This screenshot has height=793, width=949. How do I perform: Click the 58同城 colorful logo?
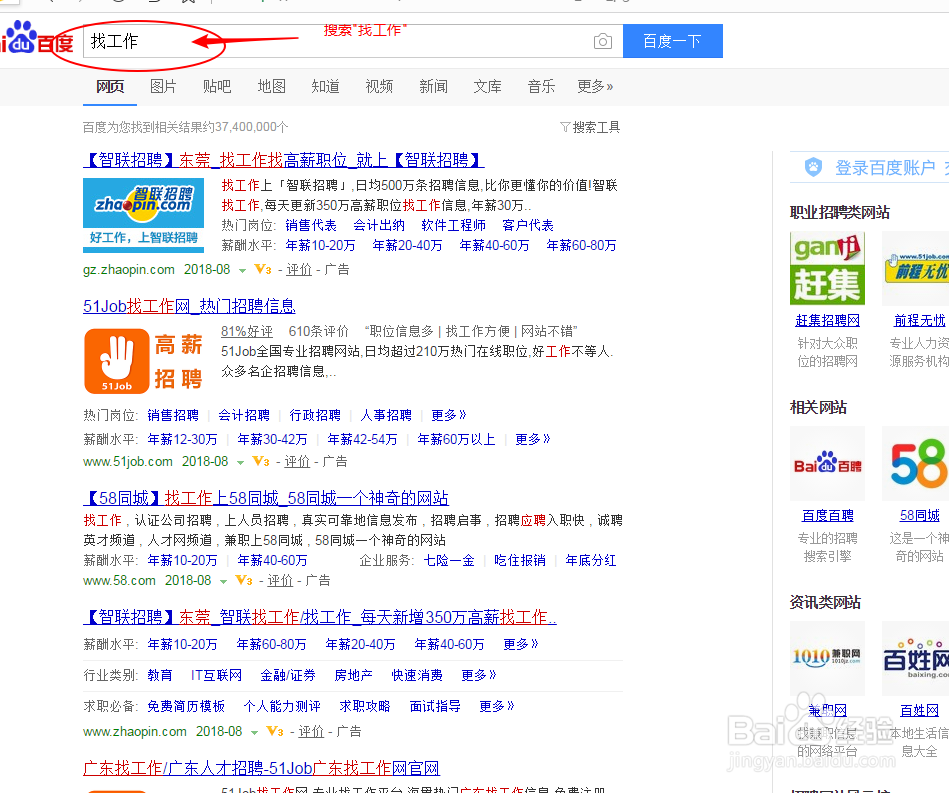coord(916,464)
